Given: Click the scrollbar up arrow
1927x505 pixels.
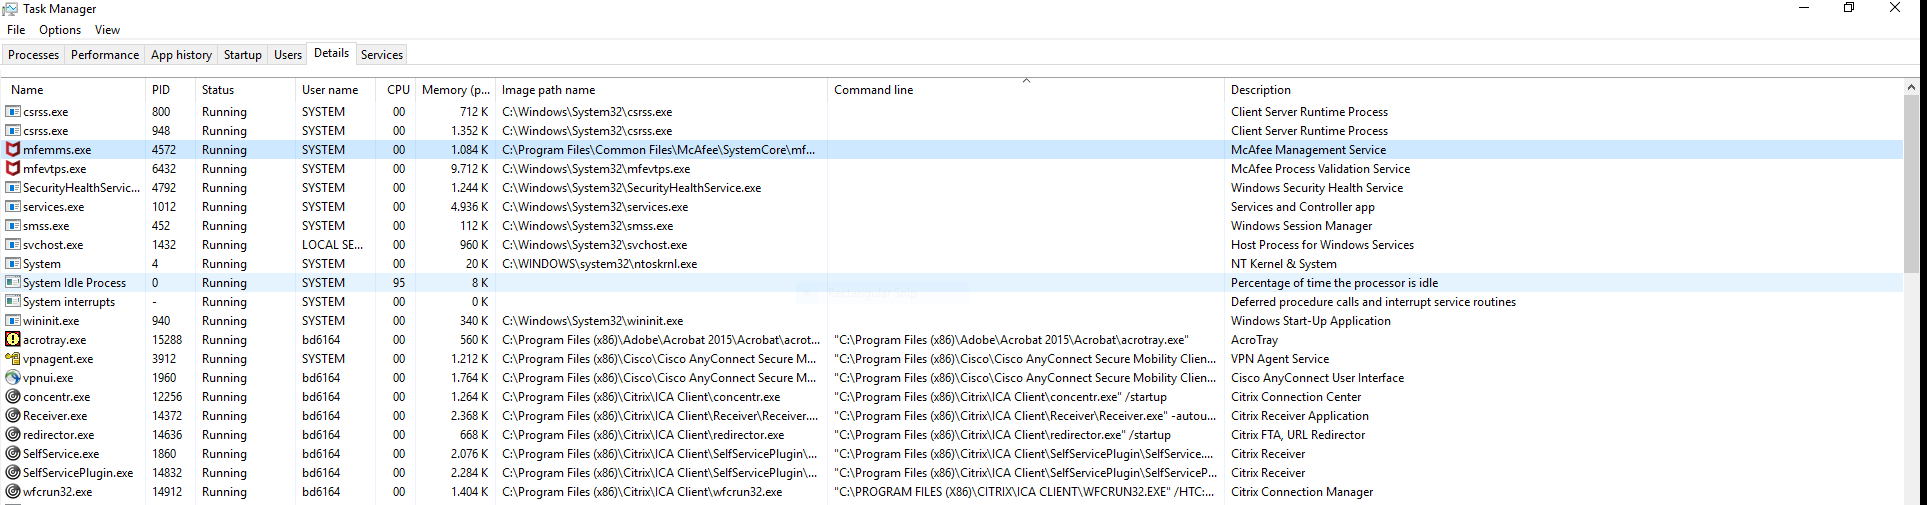Looking at the screenshot, I should tap(1912, 88).
